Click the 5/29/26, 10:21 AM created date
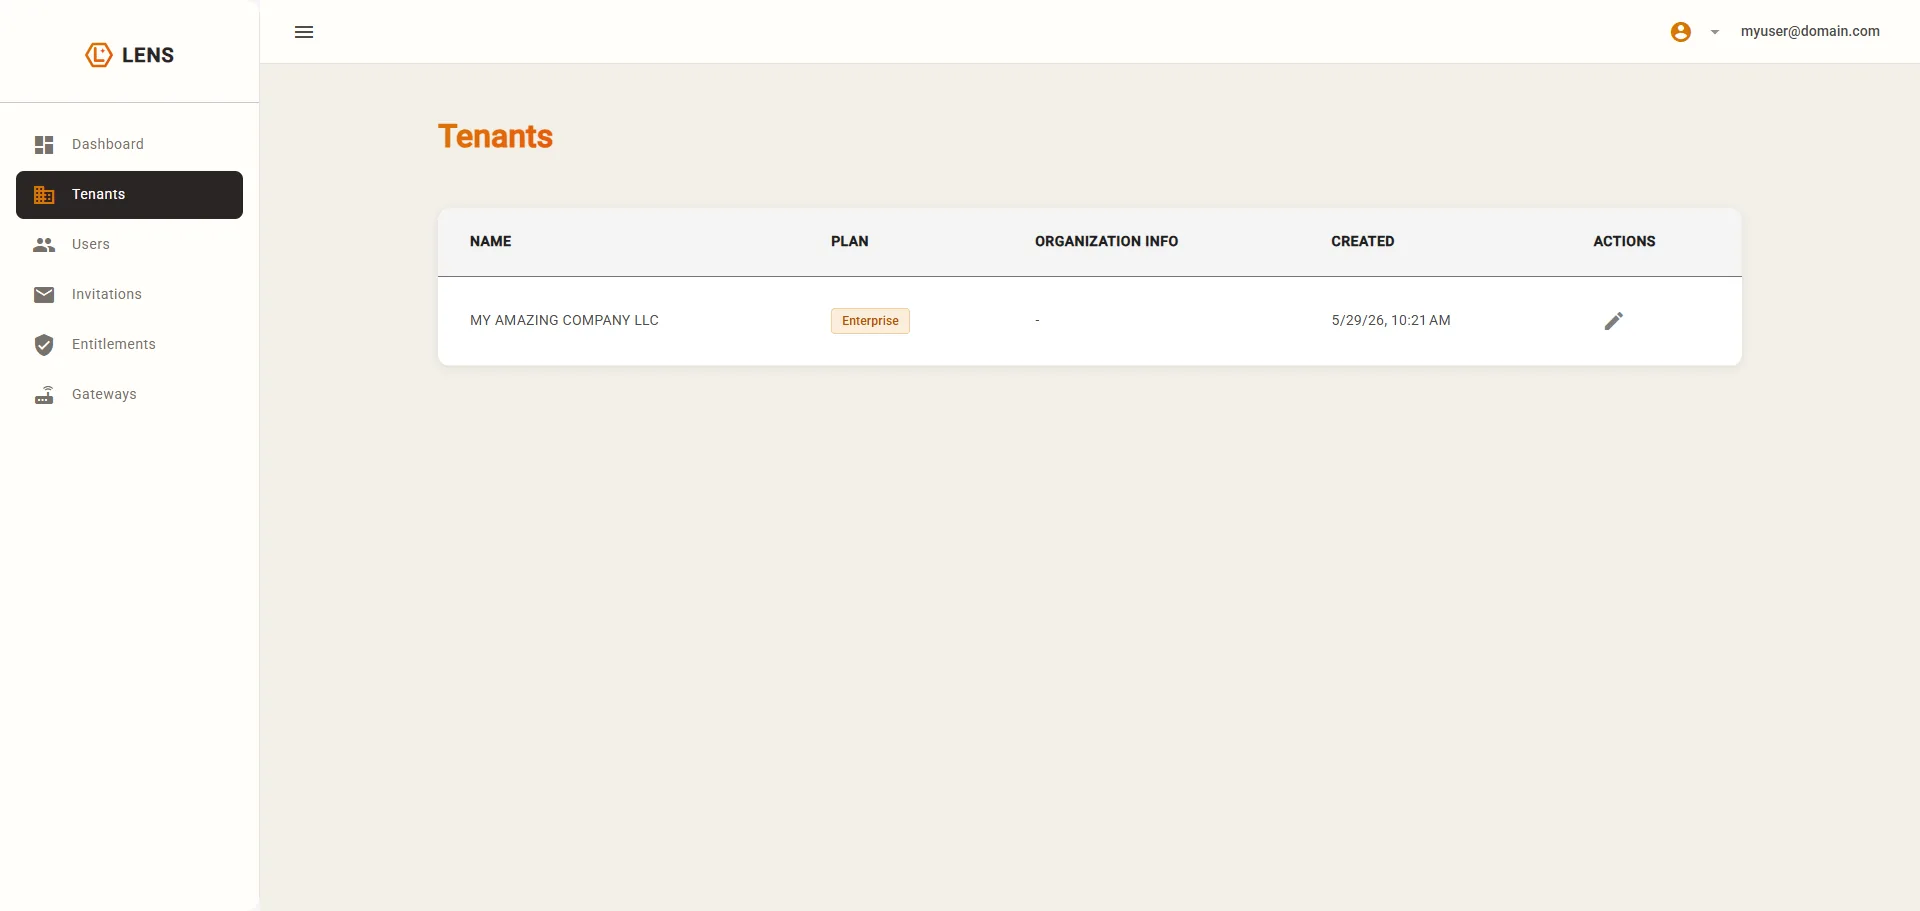Image resolution: width=1920 pixels, height=911 pixels. click(1391, 320)
